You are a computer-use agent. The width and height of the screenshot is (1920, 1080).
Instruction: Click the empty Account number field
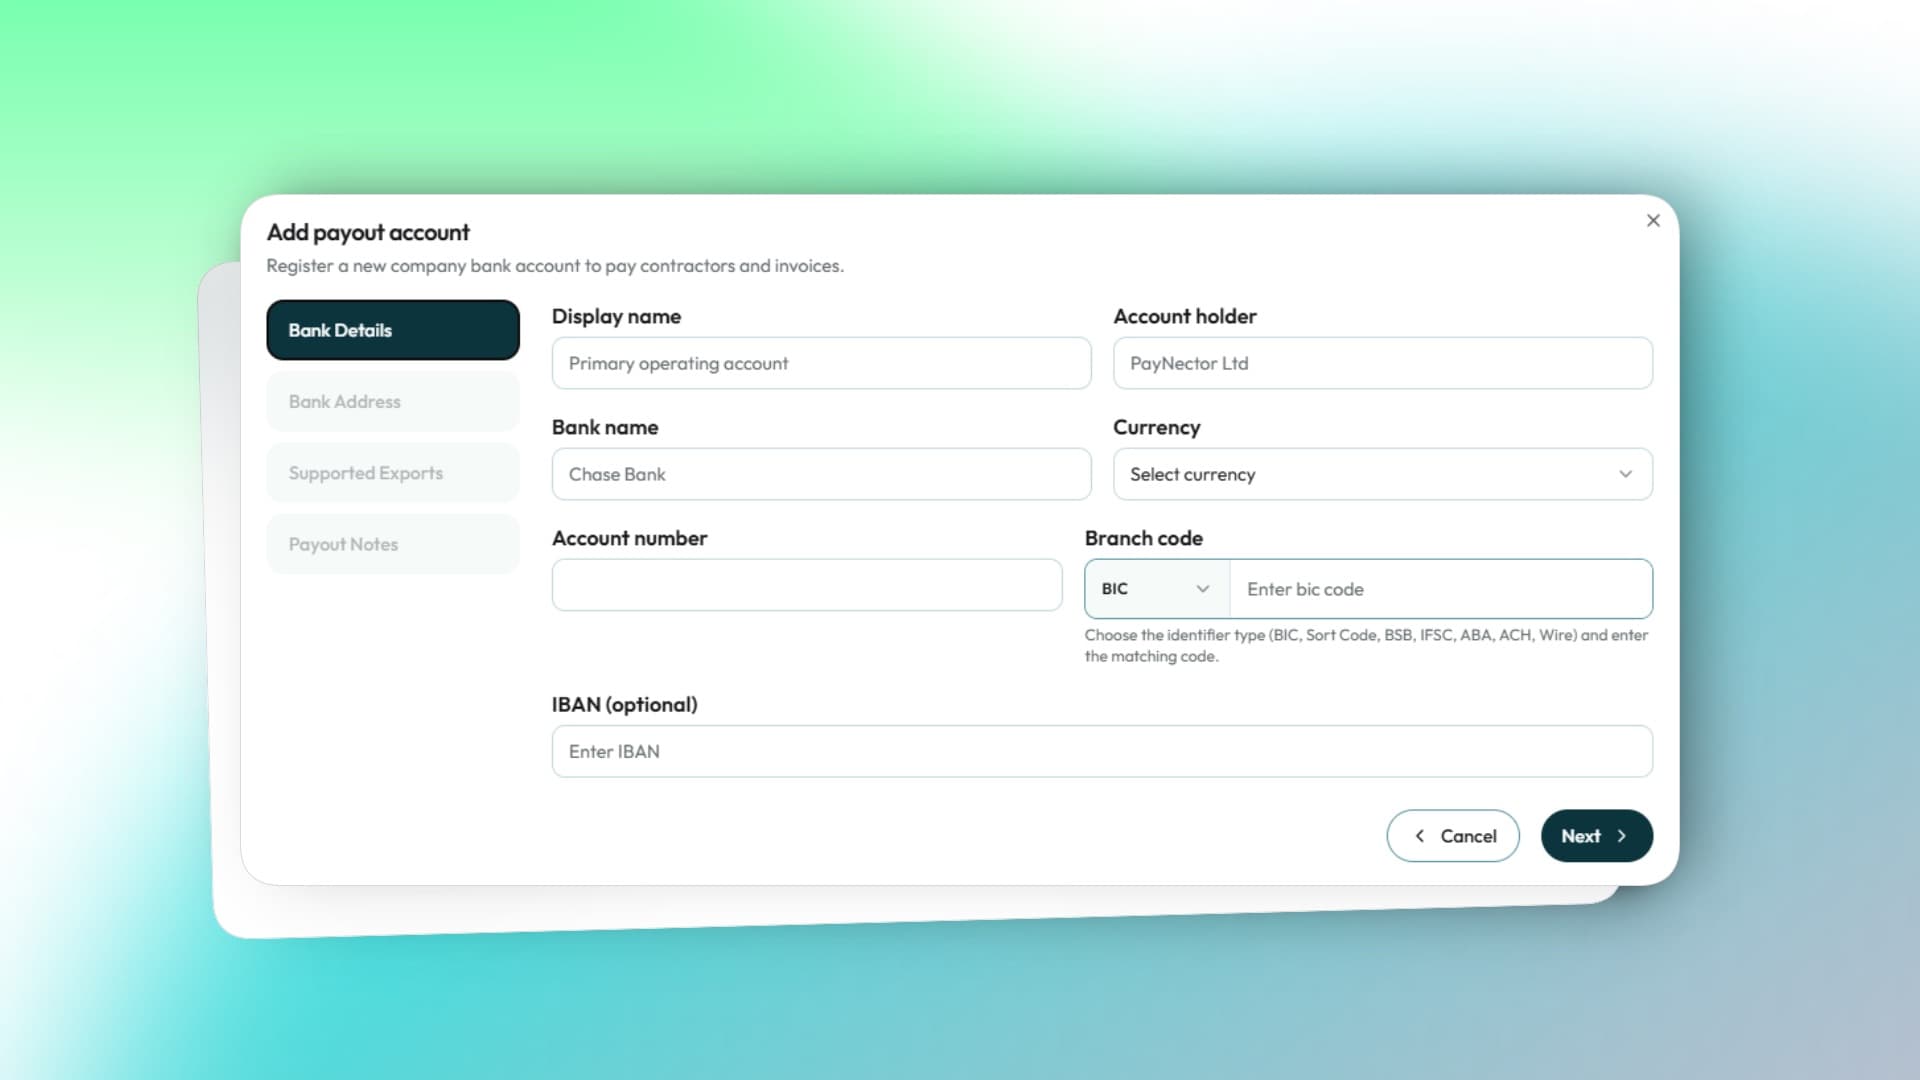tap(806, 585)
